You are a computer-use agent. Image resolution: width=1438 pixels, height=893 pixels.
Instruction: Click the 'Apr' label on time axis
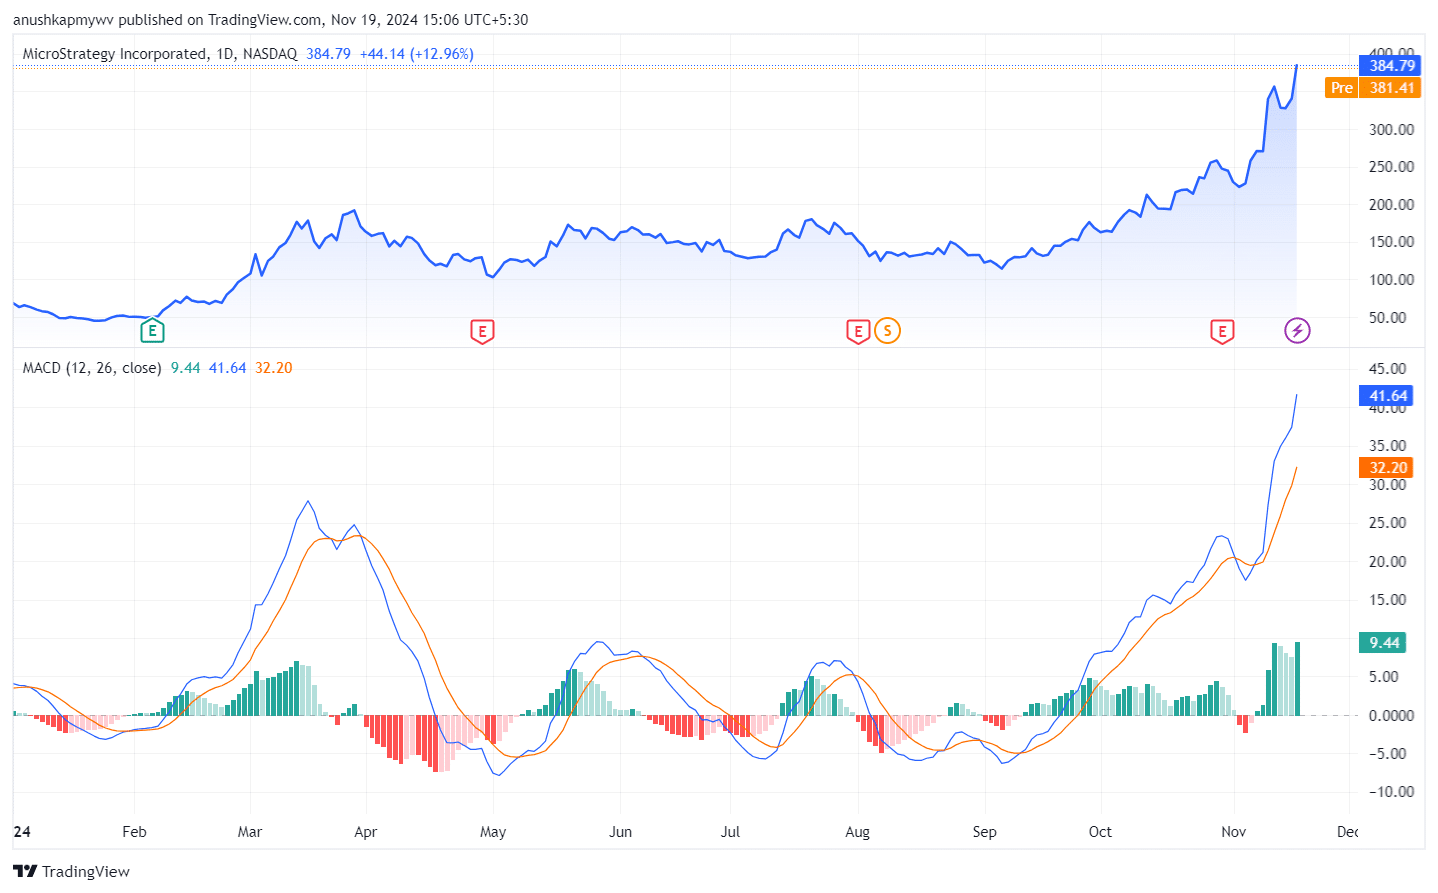[366, 832]
